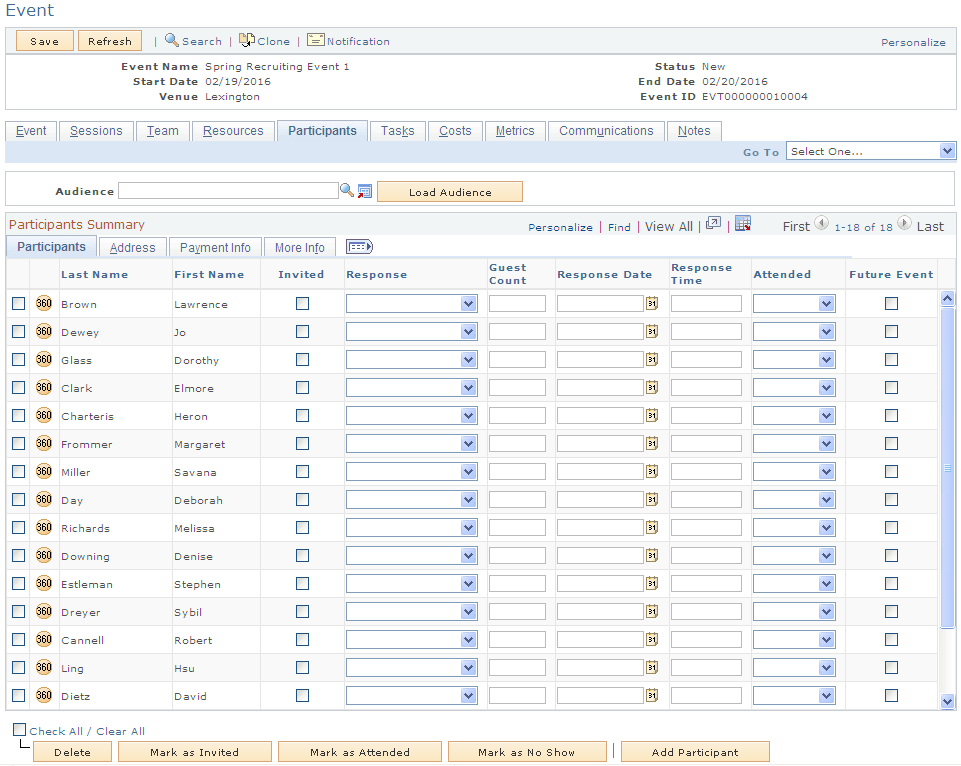Click the Load Audience button
The image size is (961, 766).
tap(449, 191)
